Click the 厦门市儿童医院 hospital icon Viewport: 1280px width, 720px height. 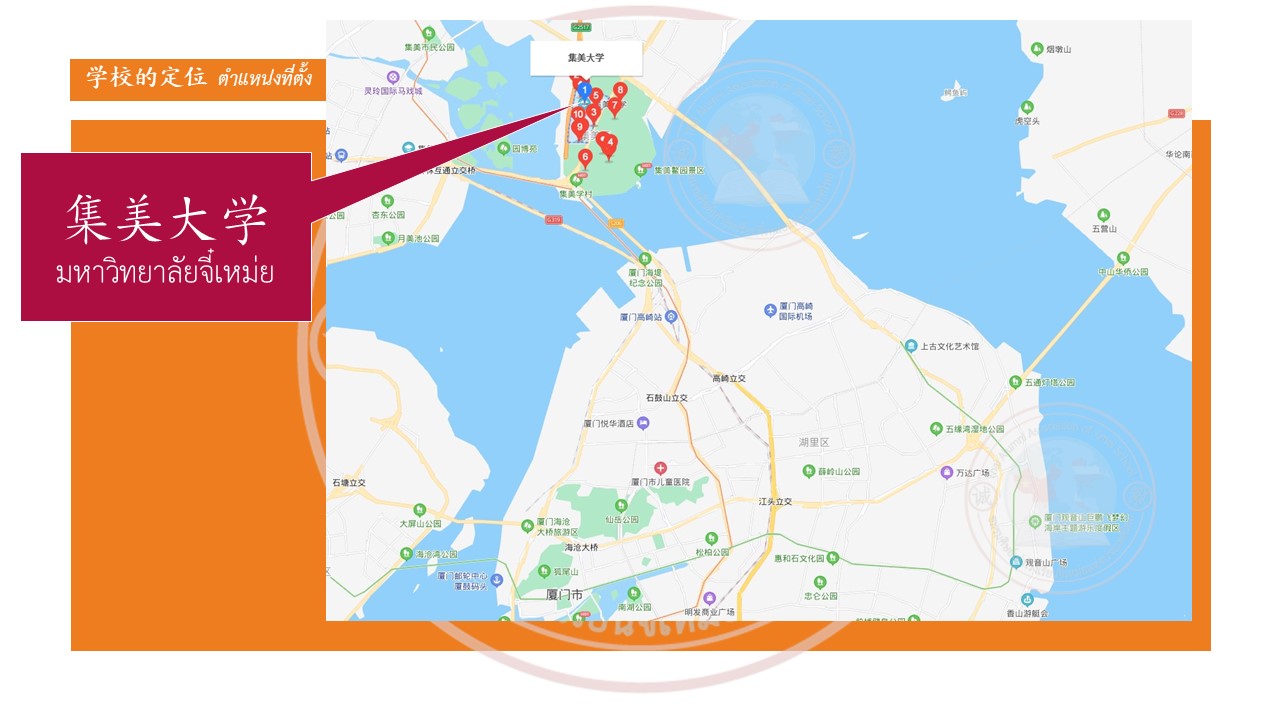pos(660,468)
